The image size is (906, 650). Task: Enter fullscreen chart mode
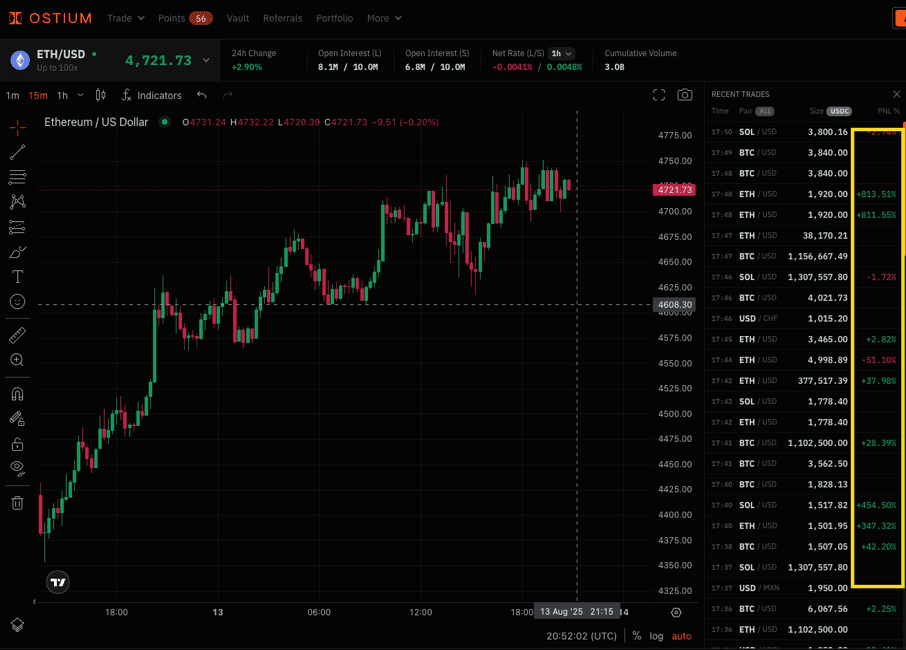coord(658,95)
